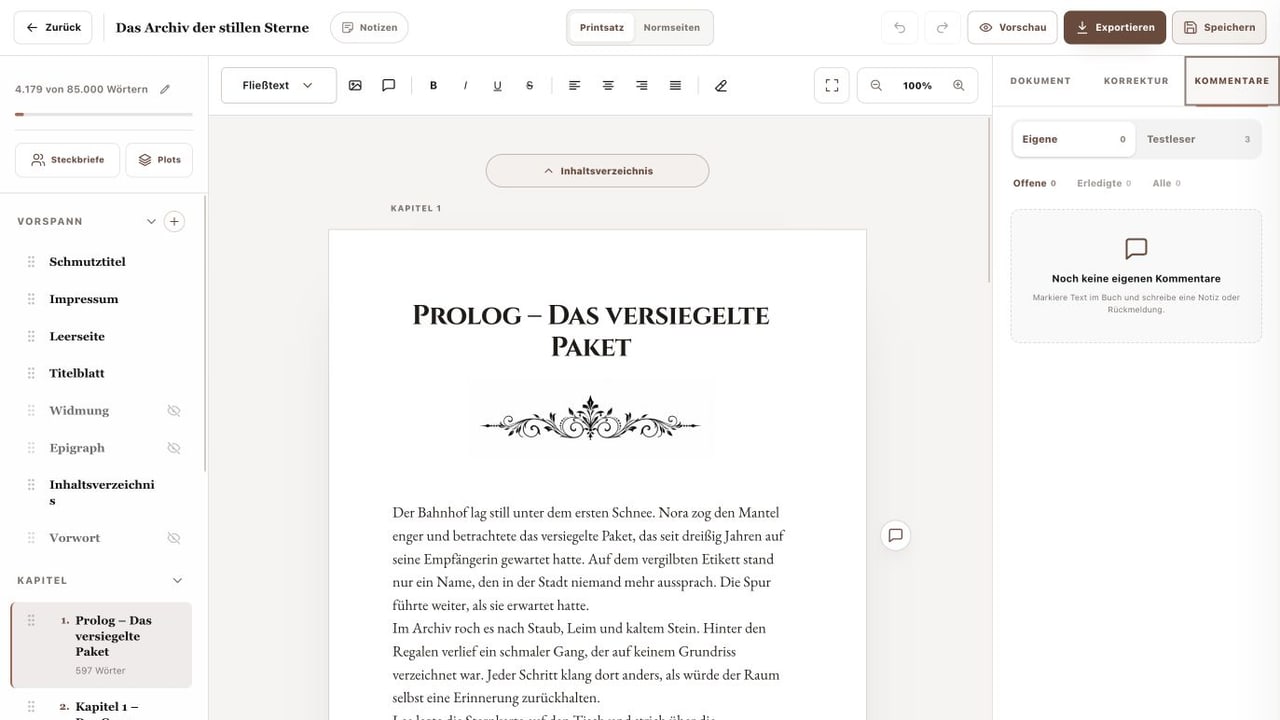Toggle underline formatting
Screen dimensions: 1280x720
[497, 86]
